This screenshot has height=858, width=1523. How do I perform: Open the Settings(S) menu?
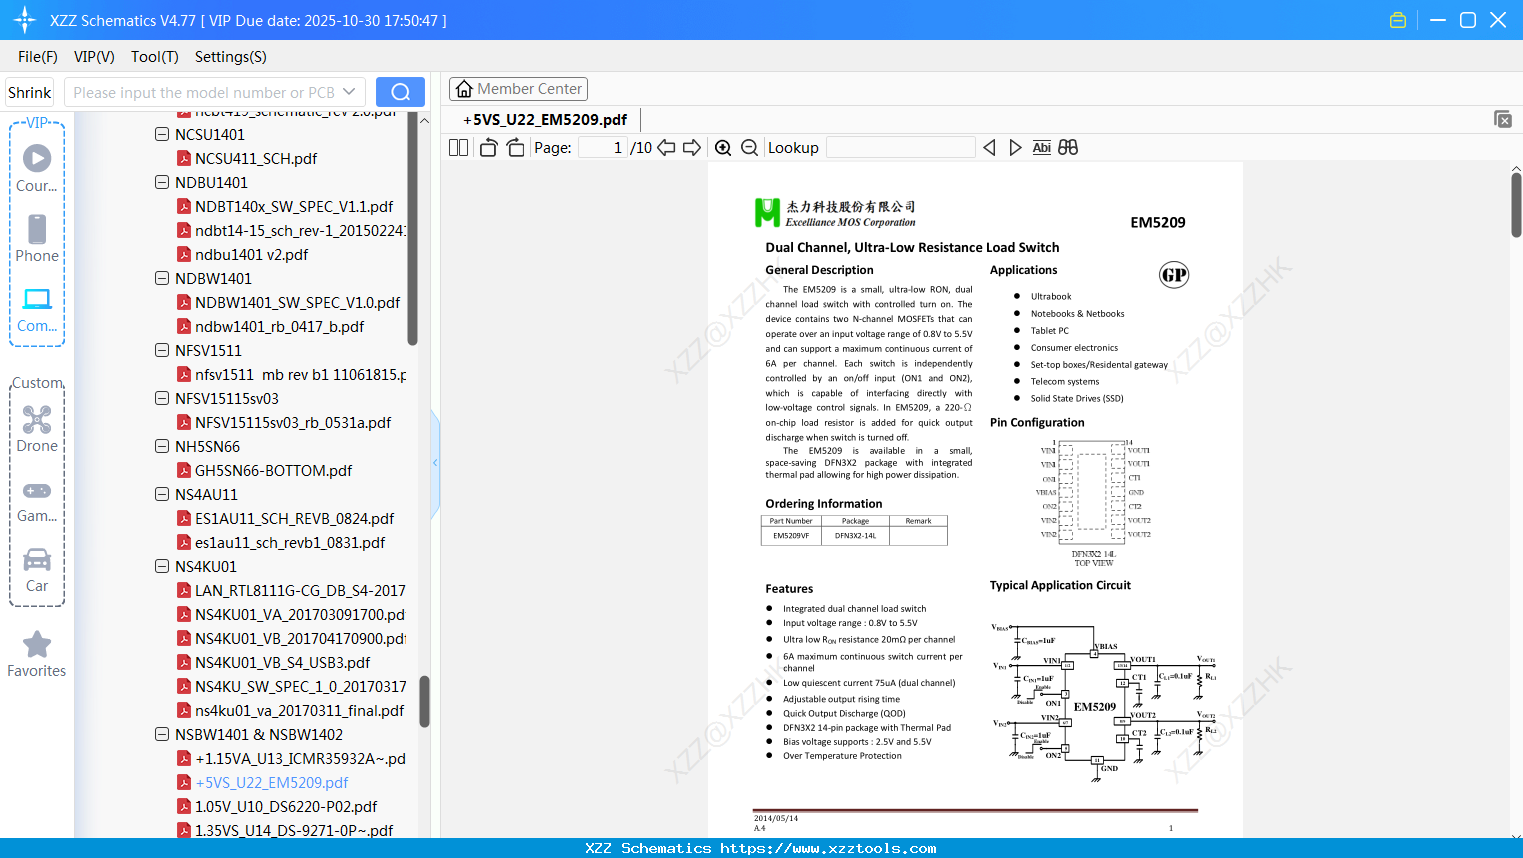point(231,57)
